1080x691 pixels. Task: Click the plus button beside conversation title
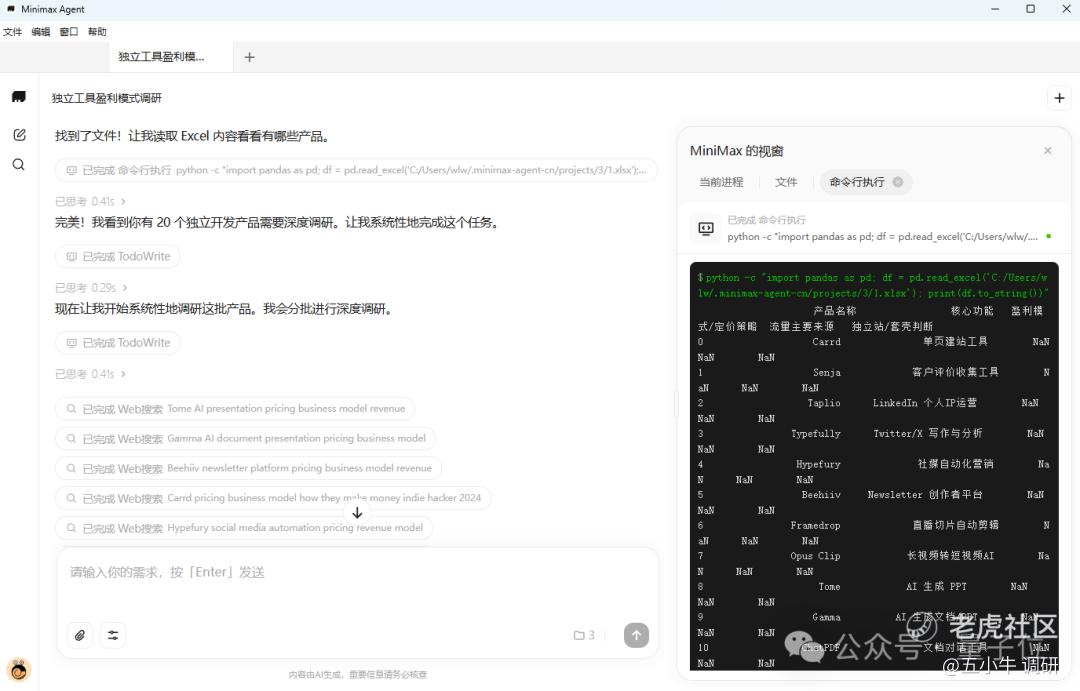1059,98
